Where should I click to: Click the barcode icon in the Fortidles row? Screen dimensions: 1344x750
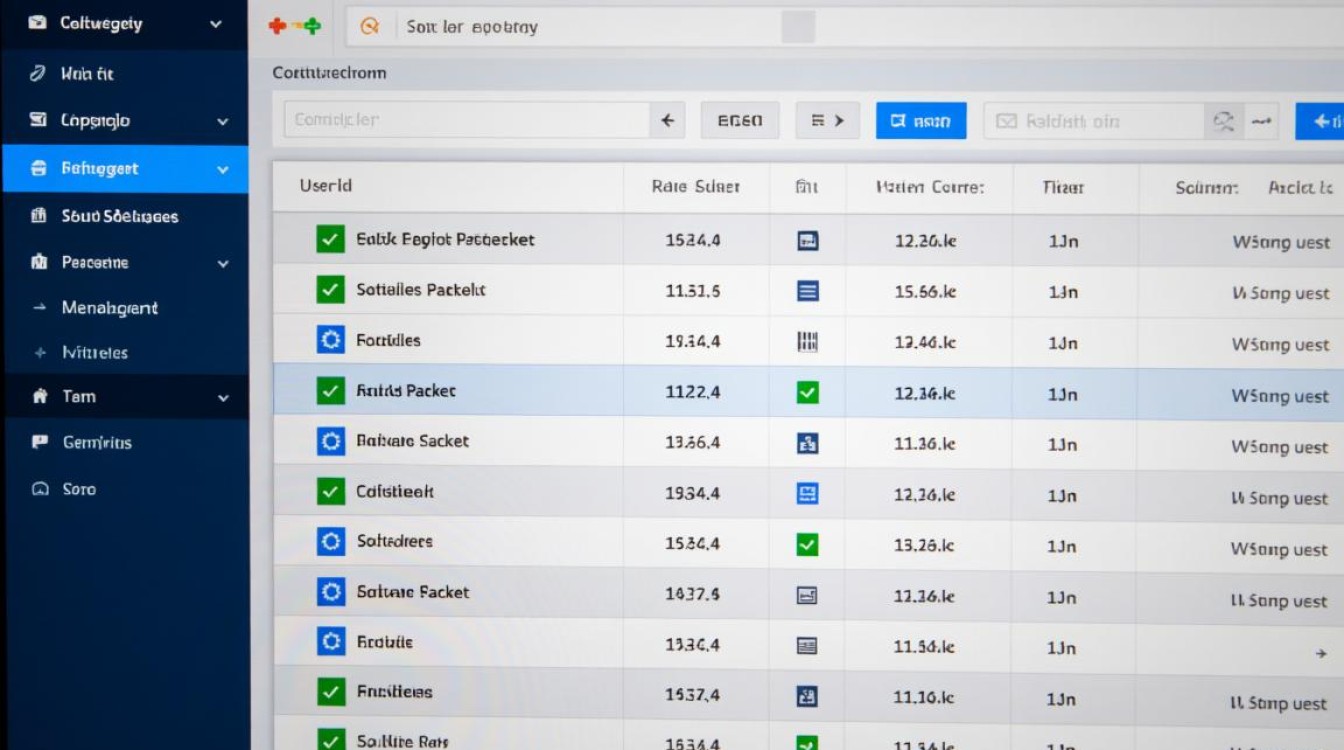tap(807, 342)
